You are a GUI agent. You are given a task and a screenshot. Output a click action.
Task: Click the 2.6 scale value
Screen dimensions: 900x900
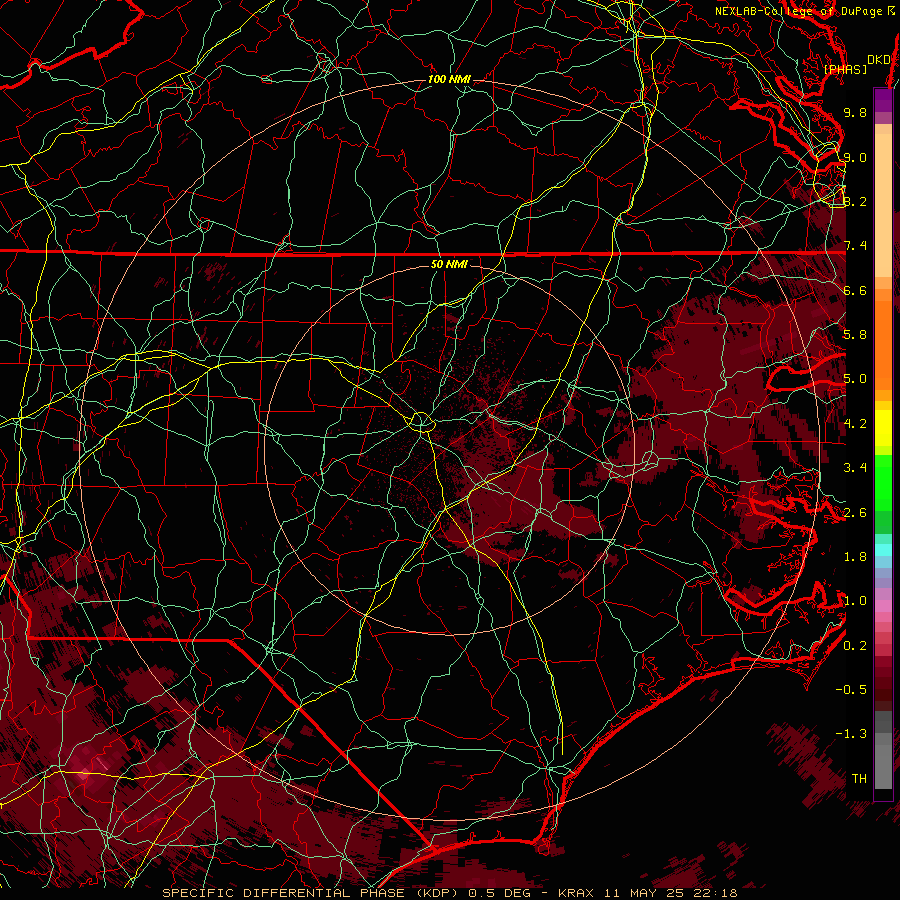[x=855, y=513]
